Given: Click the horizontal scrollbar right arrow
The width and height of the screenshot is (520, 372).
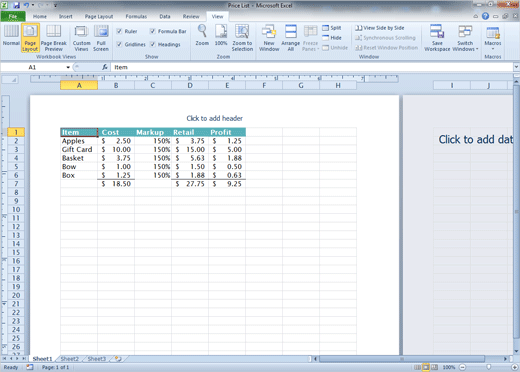Looking at the screenshot, I should [505, 359].
